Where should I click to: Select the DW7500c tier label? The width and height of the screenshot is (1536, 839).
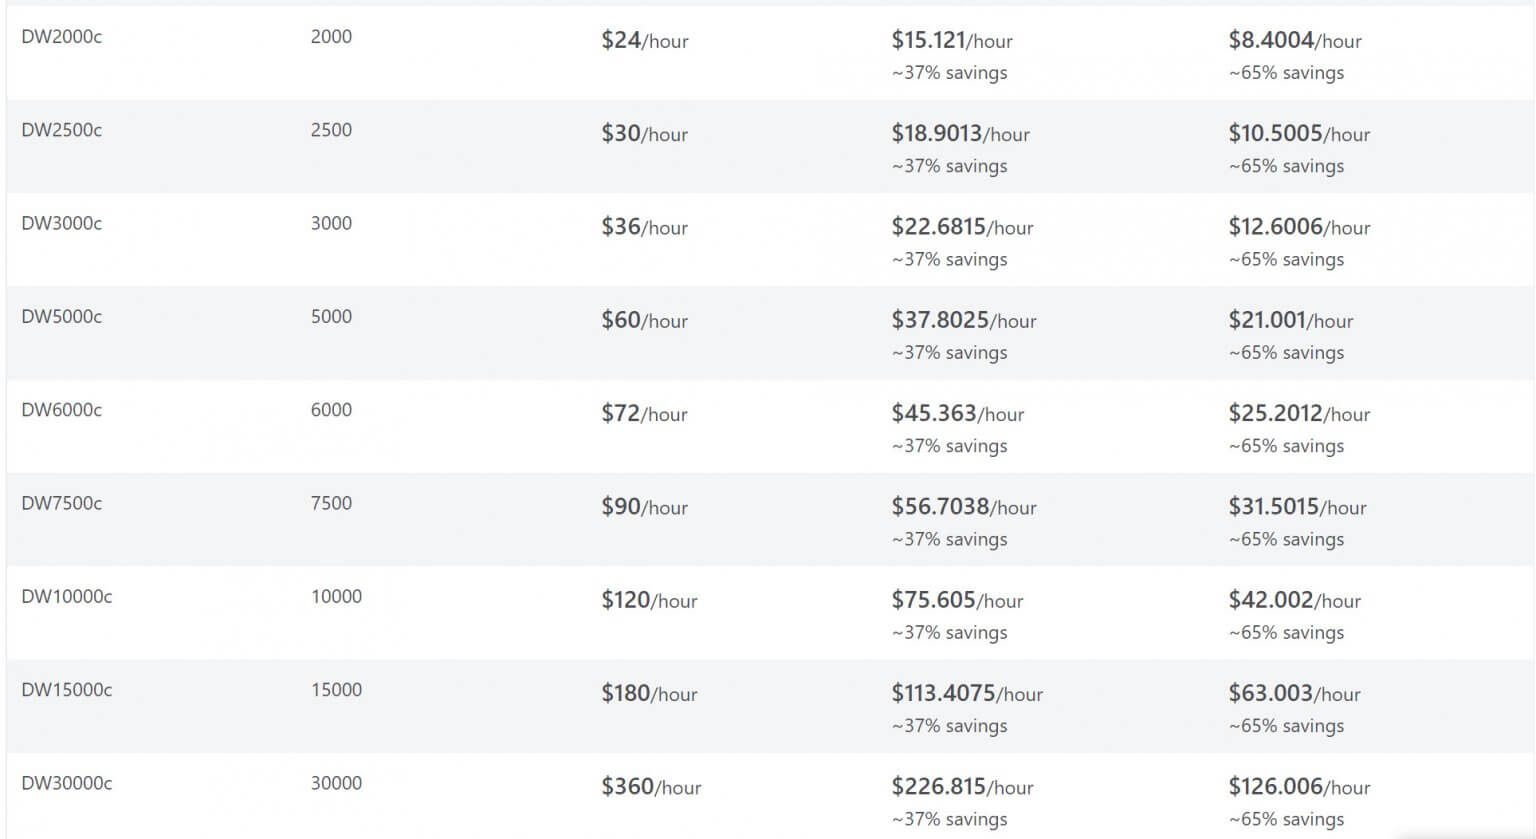[x=61, y=503]
